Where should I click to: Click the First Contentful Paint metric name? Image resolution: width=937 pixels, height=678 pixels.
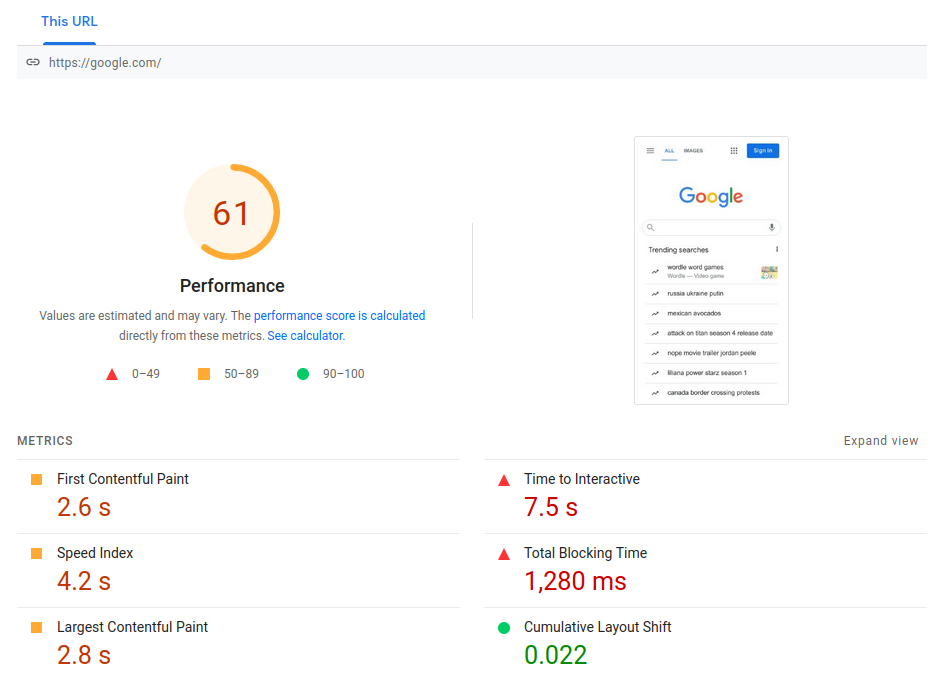(x=123, y=479)
